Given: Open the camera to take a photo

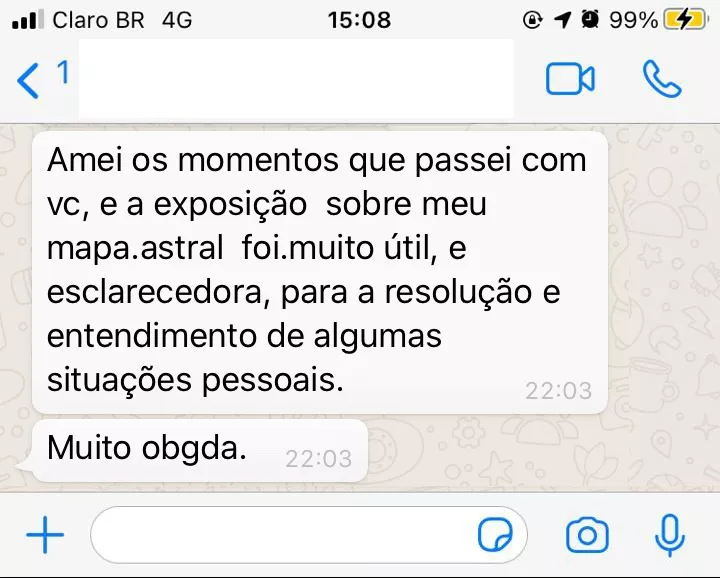Looking at the screenshot, I should [587, 535].
